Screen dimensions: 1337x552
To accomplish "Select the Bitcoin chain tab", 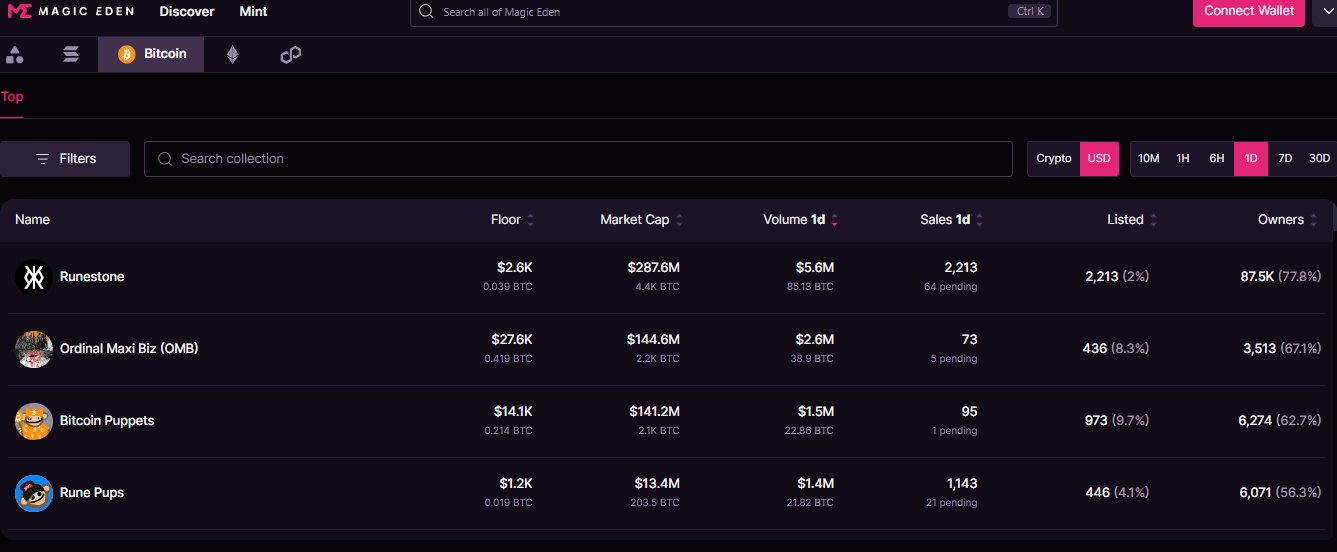I will point(151,54).
